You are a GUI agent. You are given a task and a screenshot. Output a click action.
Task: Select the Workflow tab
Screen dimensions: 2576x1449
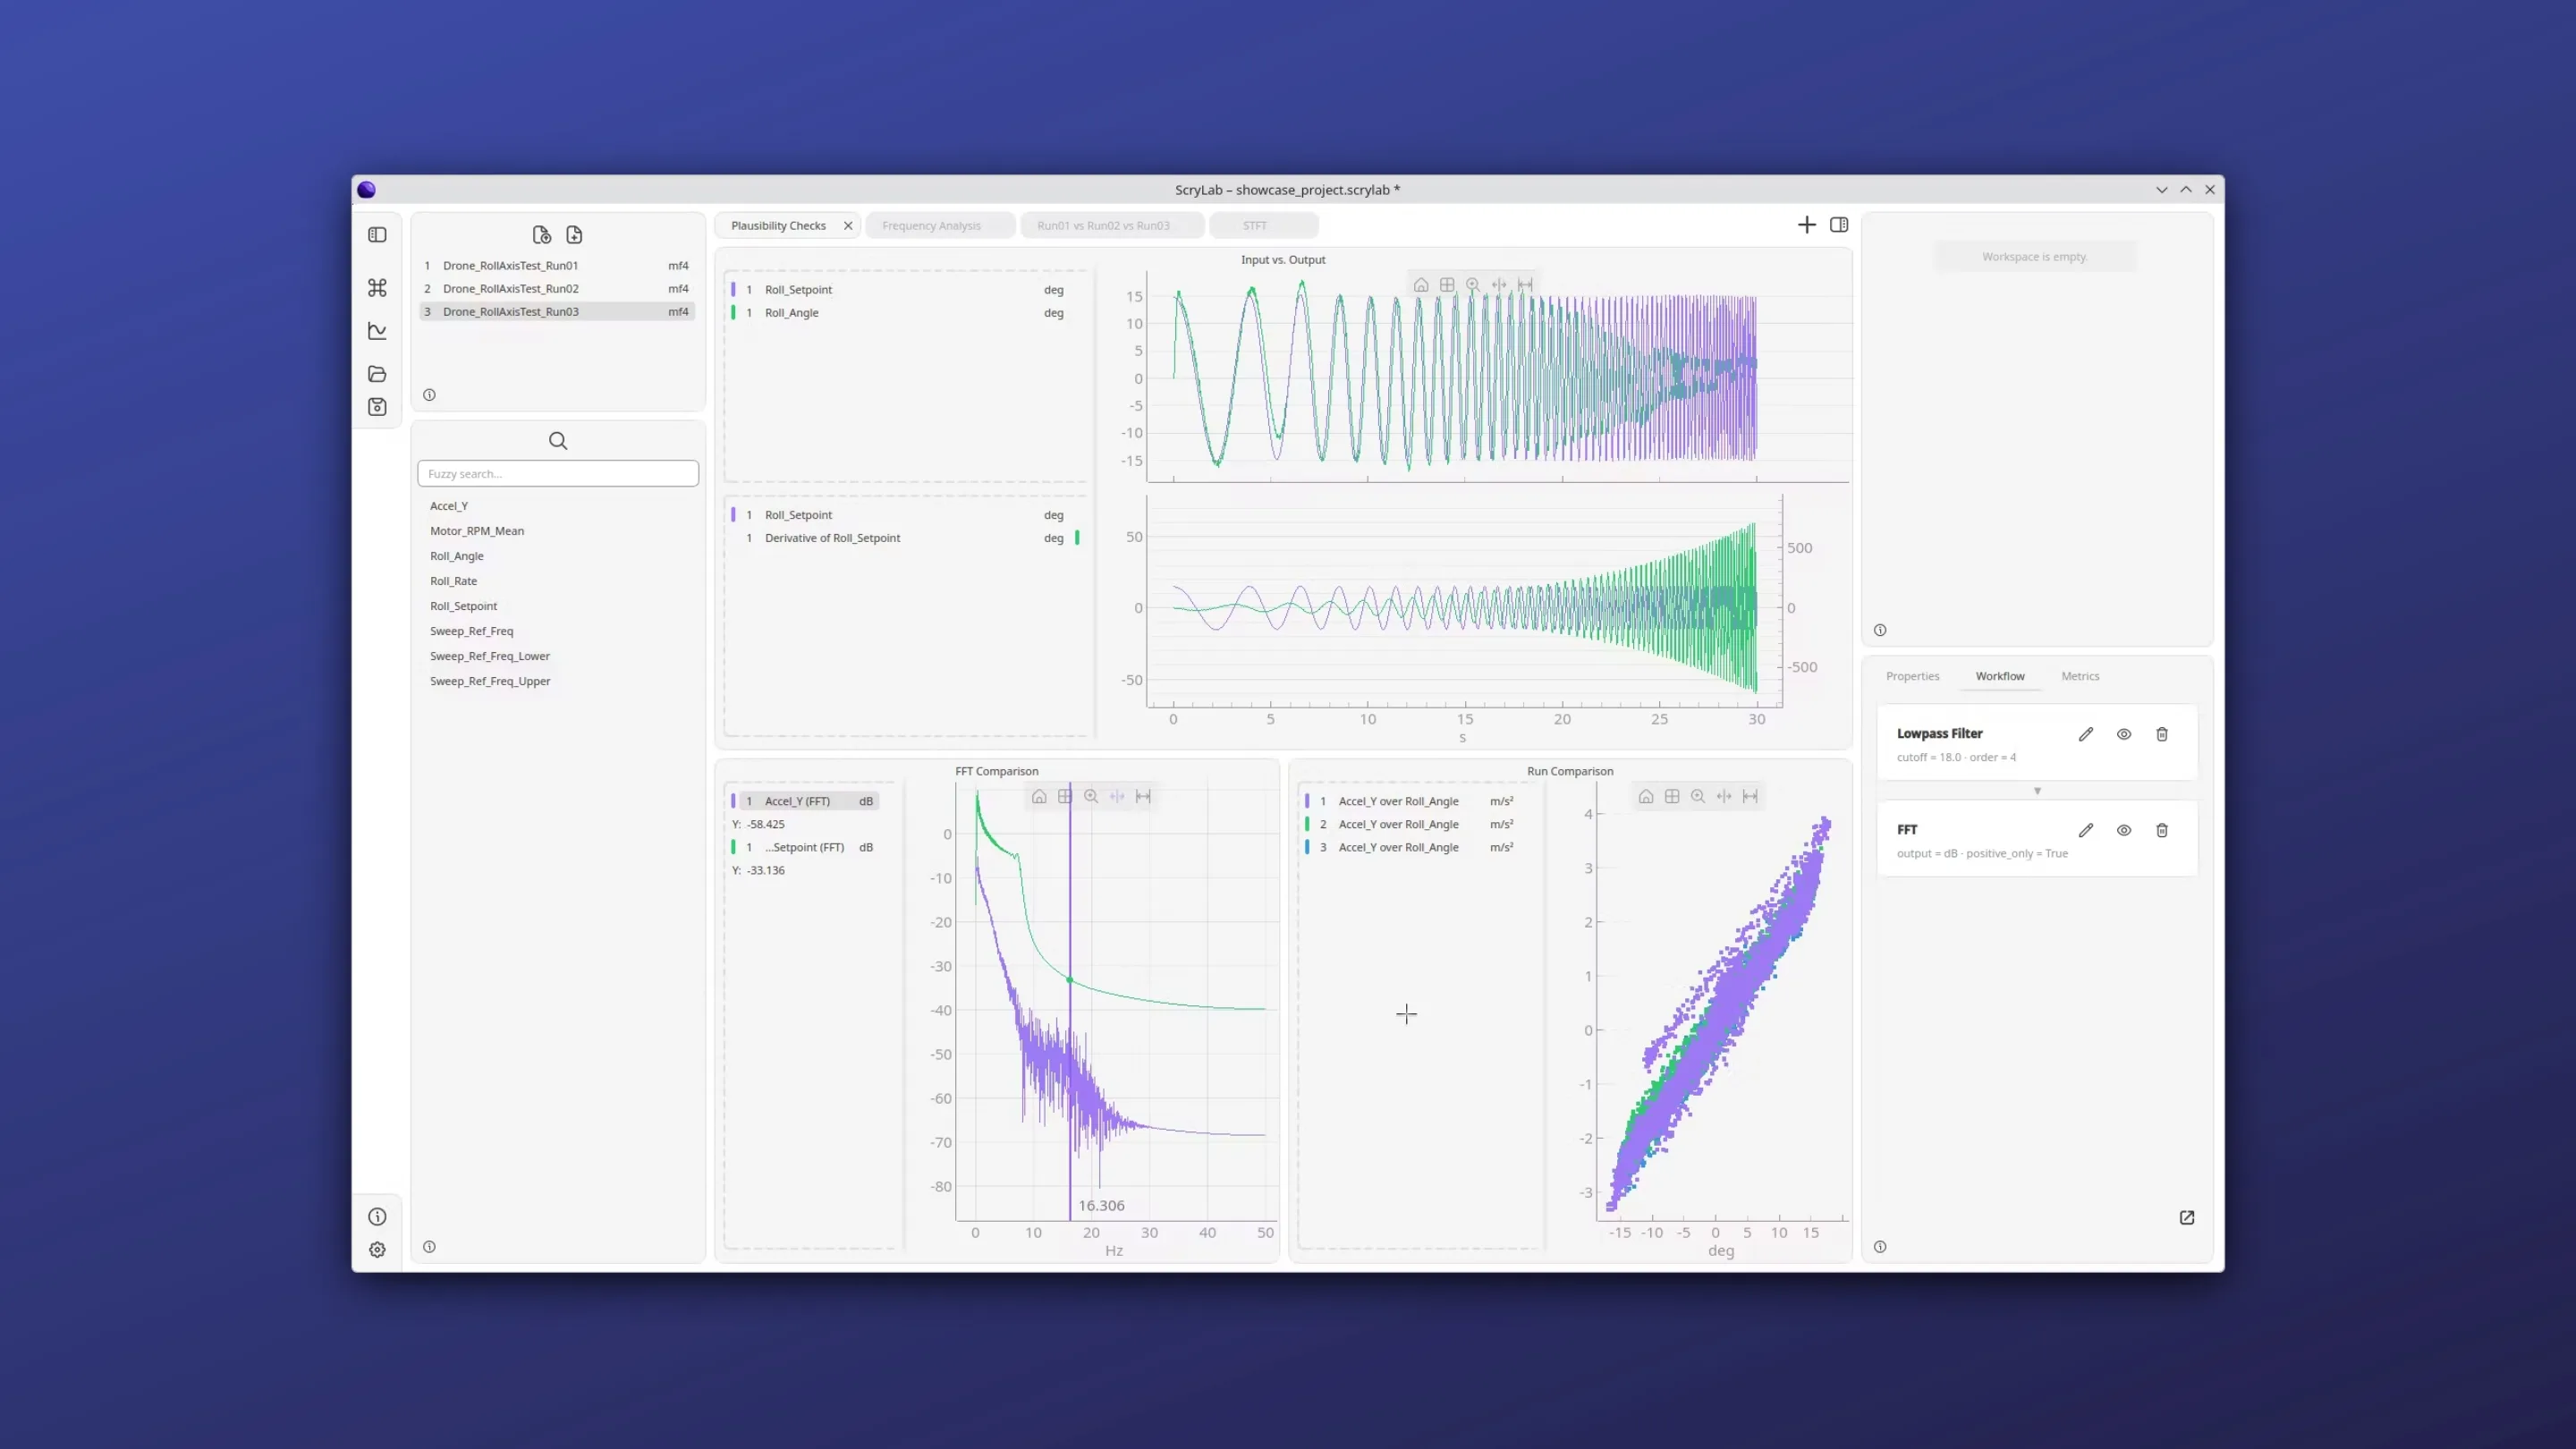[x=2000, y=676]
